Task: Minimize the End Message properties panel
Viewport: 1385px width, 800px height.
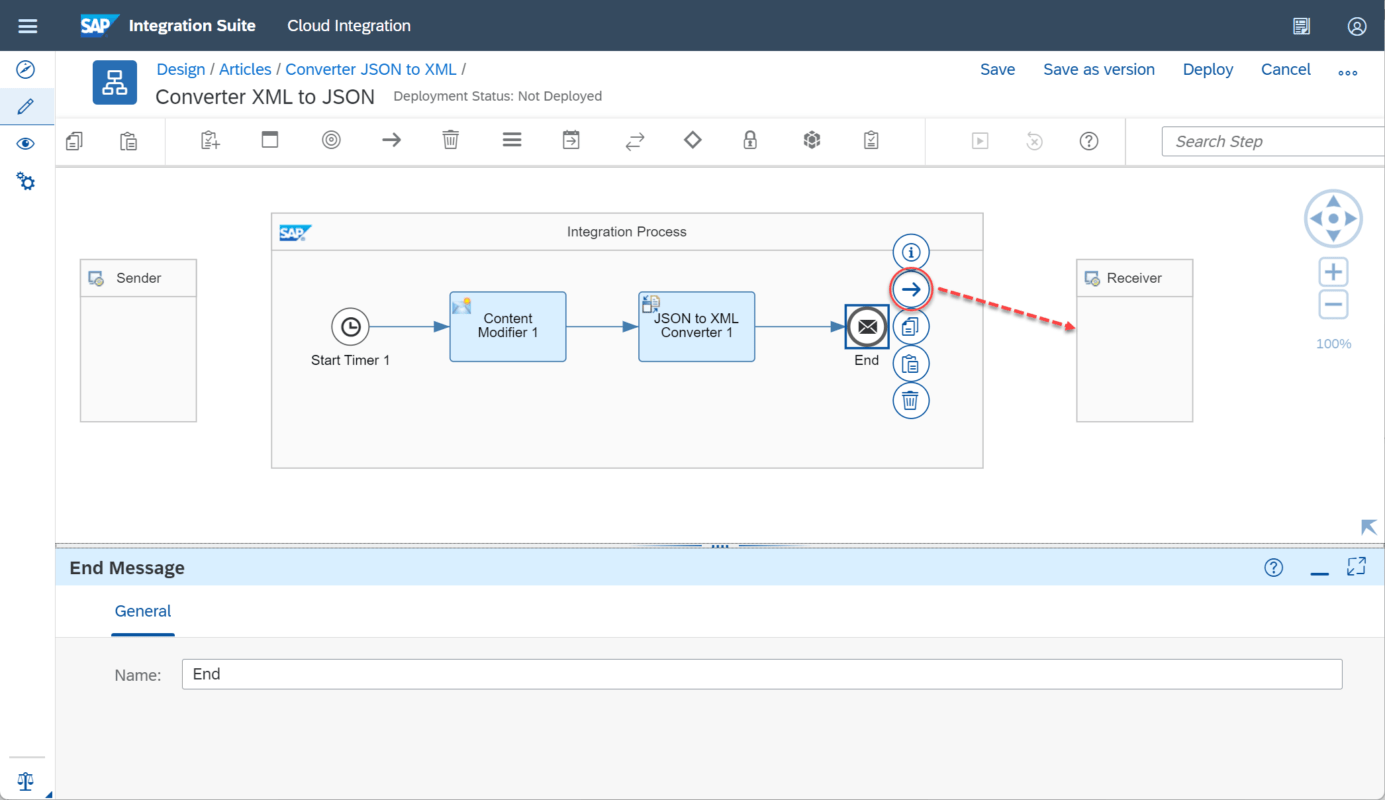Action: point(1319,572)
